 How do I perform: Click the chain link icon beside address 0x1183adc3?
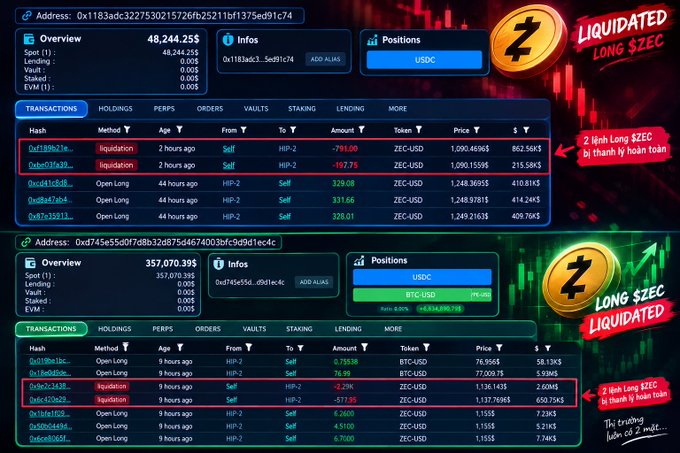pyautogui.click(x=27, y=16)
